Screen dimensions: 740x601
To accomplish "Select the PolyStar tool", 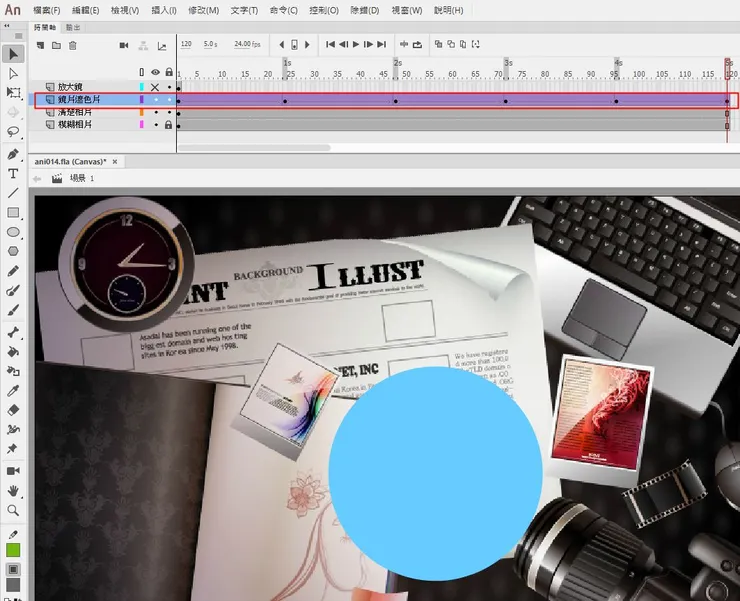I will click(13, 251).
